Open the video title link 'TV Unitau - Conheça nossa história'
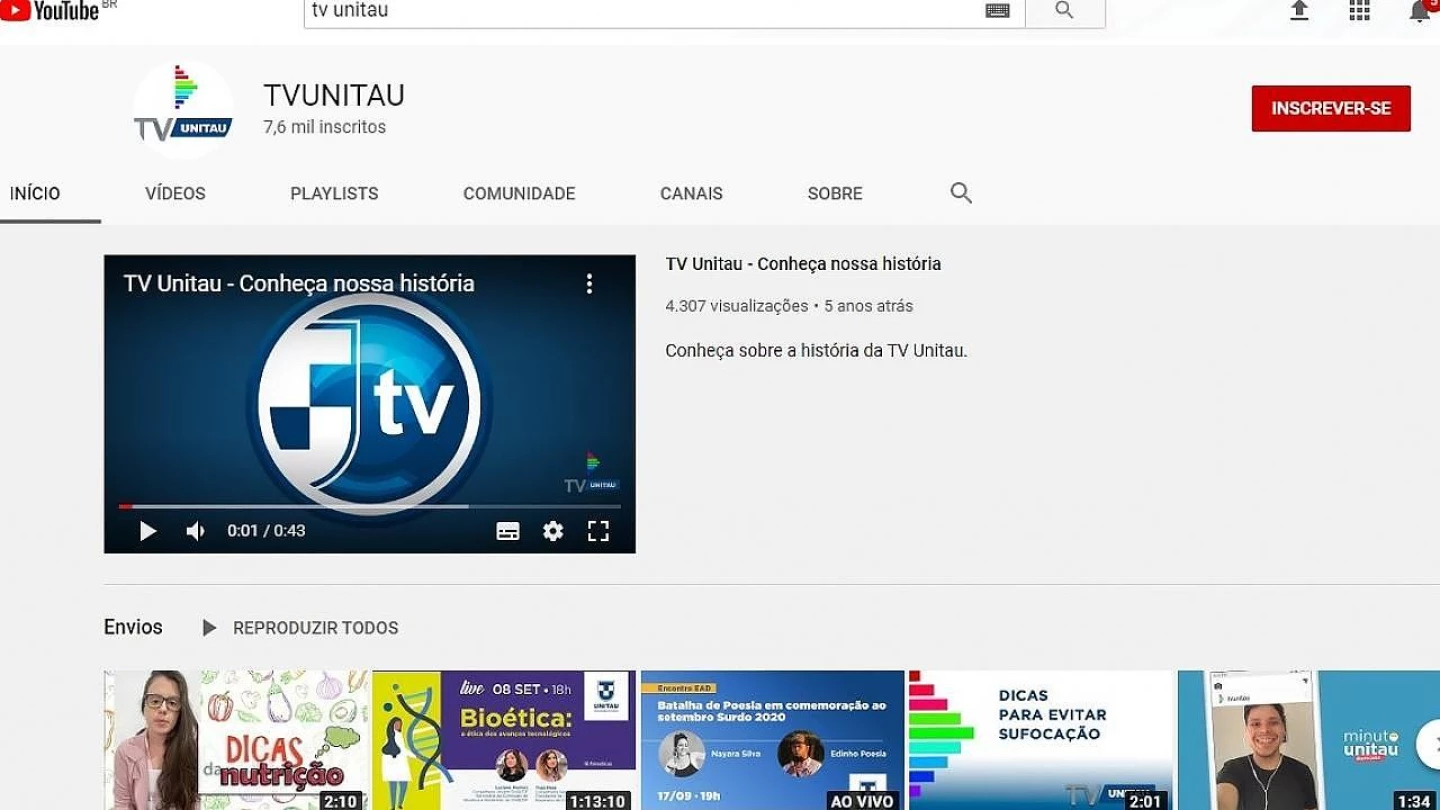Screen dimensions: 1440x810 803,264
